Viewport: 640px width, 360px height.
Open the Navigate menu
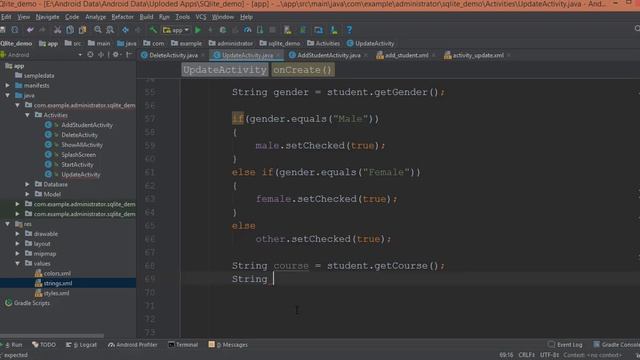[x=47, y=17]
